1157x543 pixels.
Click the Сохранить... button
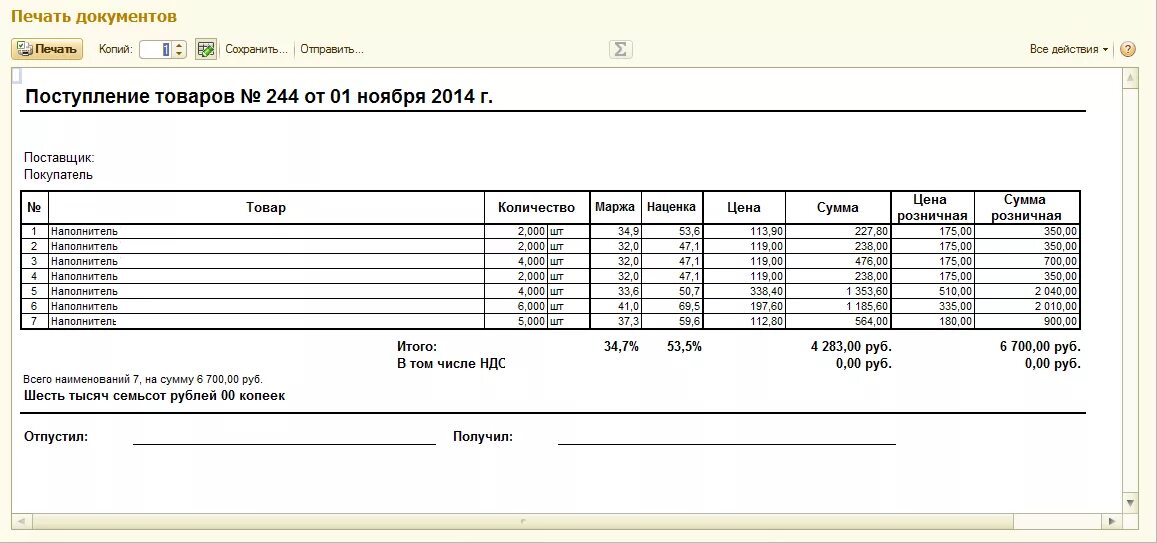pos(256,49)
